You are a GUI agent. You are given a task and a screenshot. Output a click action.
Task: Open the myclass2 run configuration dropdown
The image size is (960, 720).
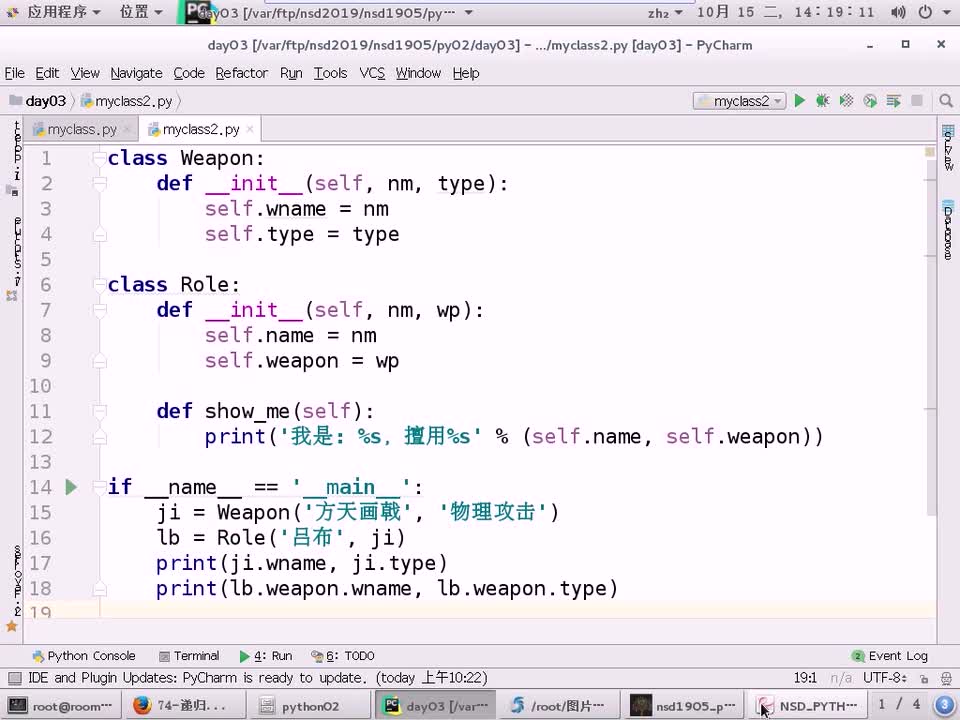tap(739, 101)
